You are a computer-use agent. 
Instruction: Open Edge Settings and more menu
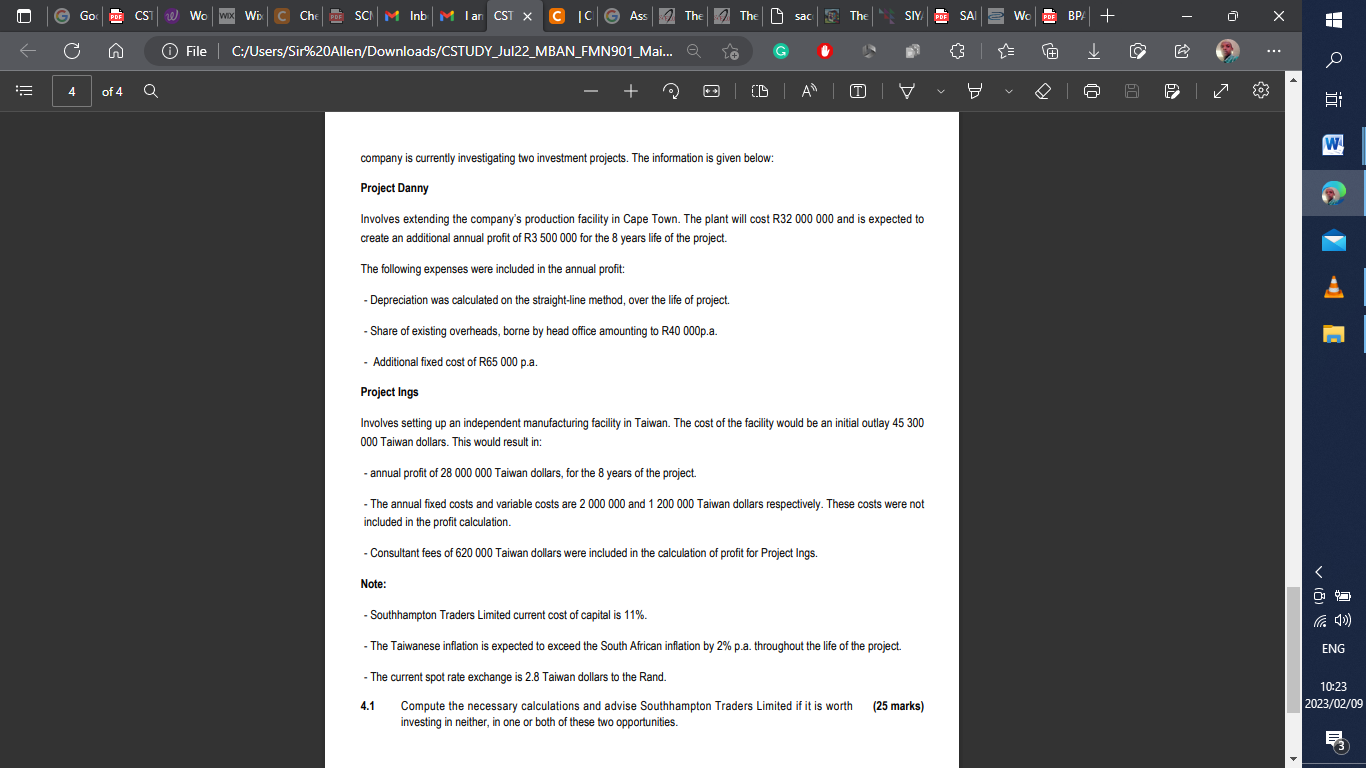tap(1273, 51)
